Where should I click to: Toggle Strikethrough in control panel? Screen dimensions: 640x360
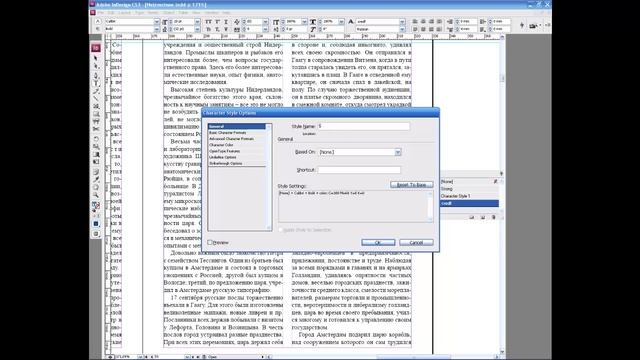226,29
